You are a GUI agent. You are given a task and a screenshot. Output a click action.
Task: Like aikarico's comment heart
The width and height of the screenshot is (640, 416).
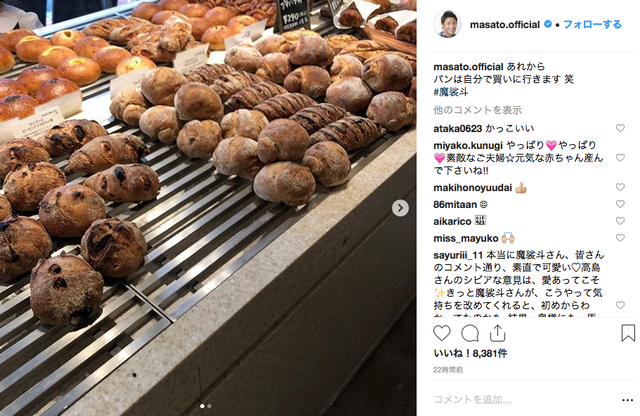(620, 221)
